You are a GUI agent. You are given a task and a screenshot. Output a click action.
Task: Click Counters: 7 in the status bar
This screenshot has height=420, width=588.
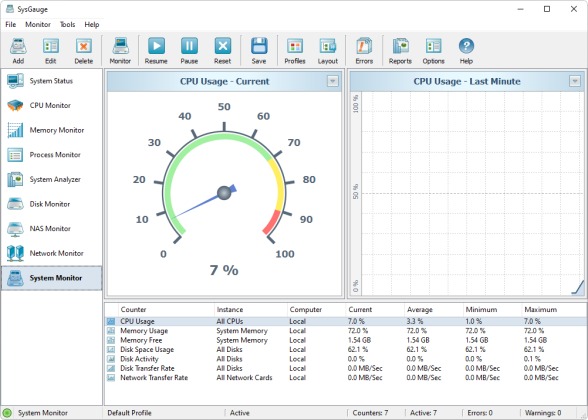click(x=370, y=413)
